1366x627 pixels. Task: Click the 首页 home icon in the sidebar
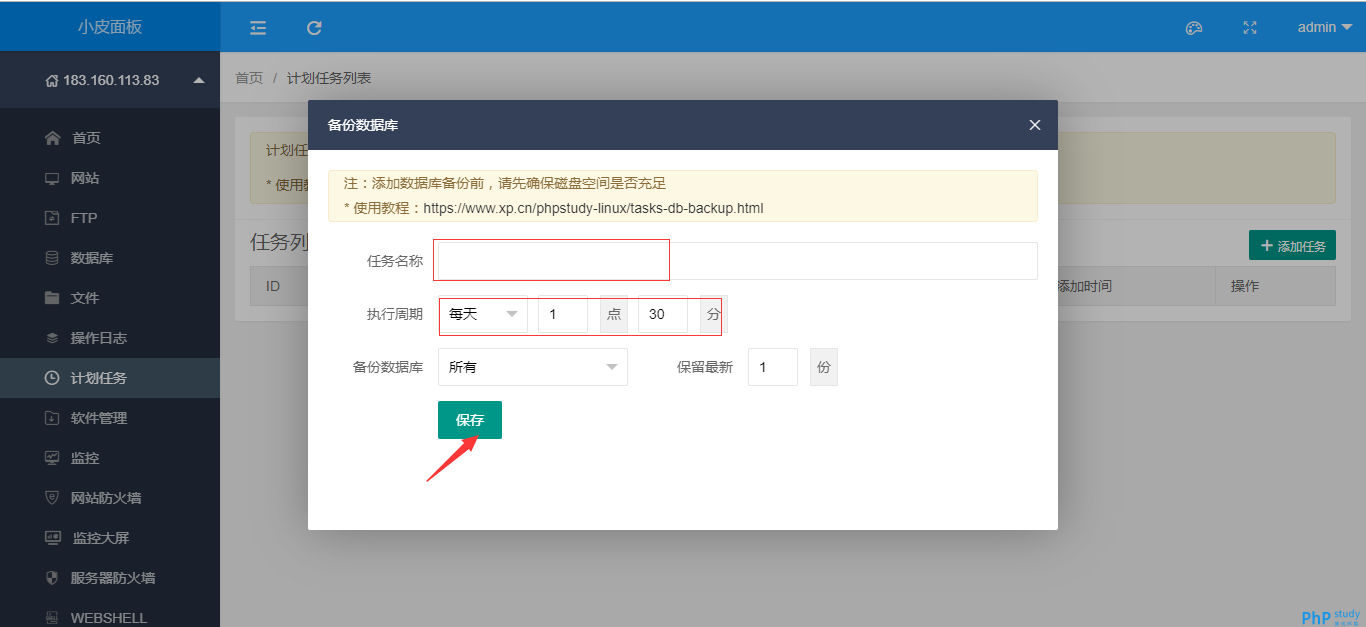(x=53, y=138)
